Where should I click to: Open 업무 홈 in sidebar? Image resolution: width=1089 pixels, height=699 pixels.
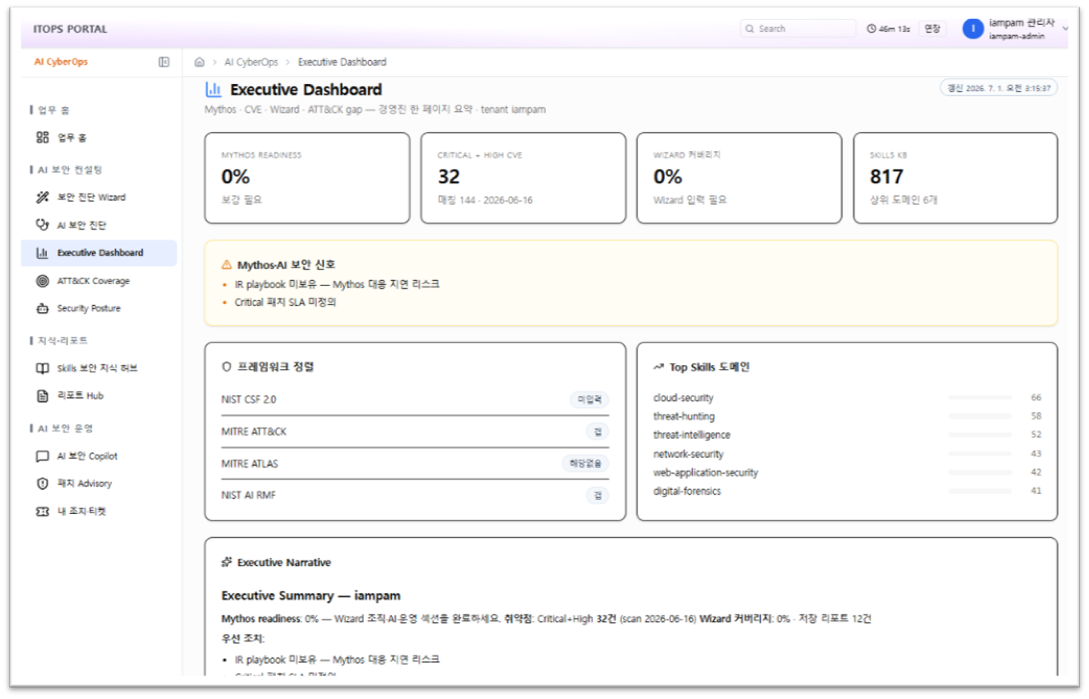pos(99,137)
